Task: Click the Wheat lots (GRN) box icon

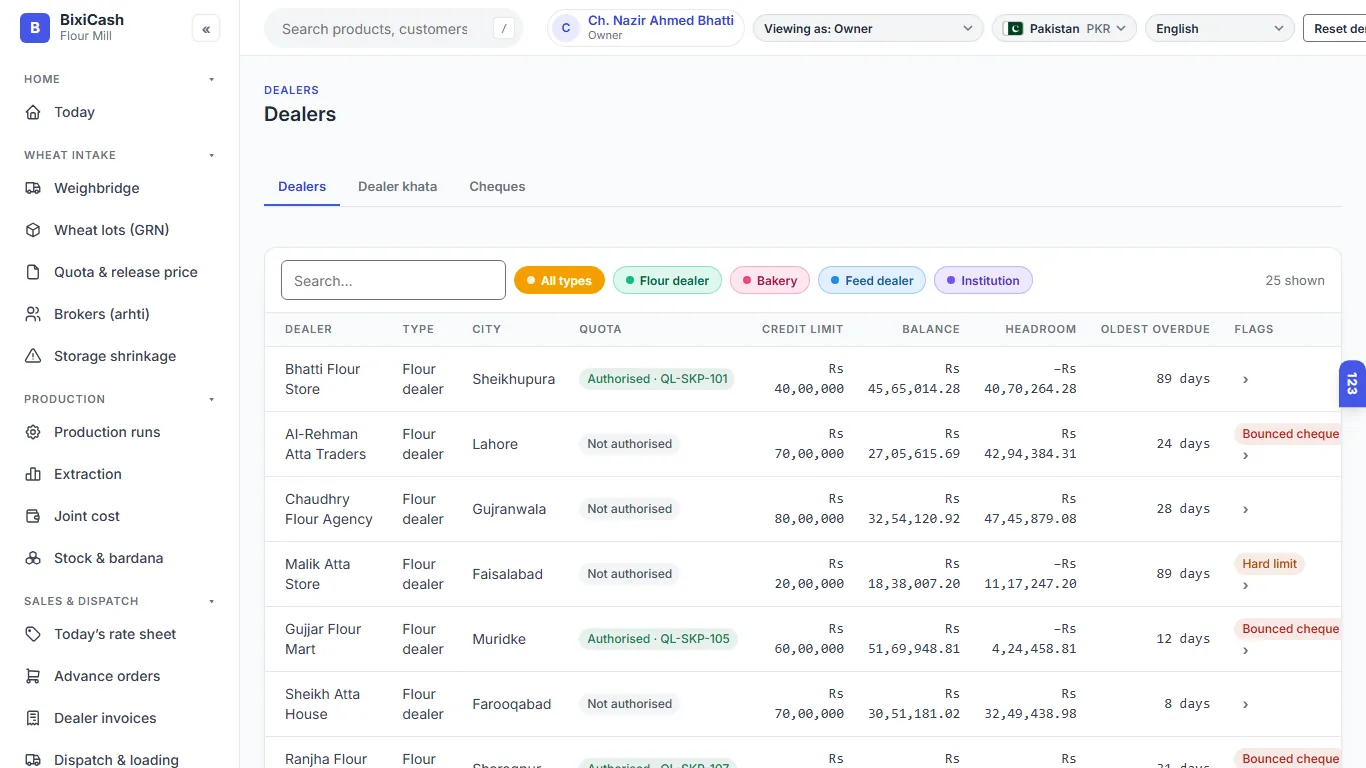Action: 33,230
